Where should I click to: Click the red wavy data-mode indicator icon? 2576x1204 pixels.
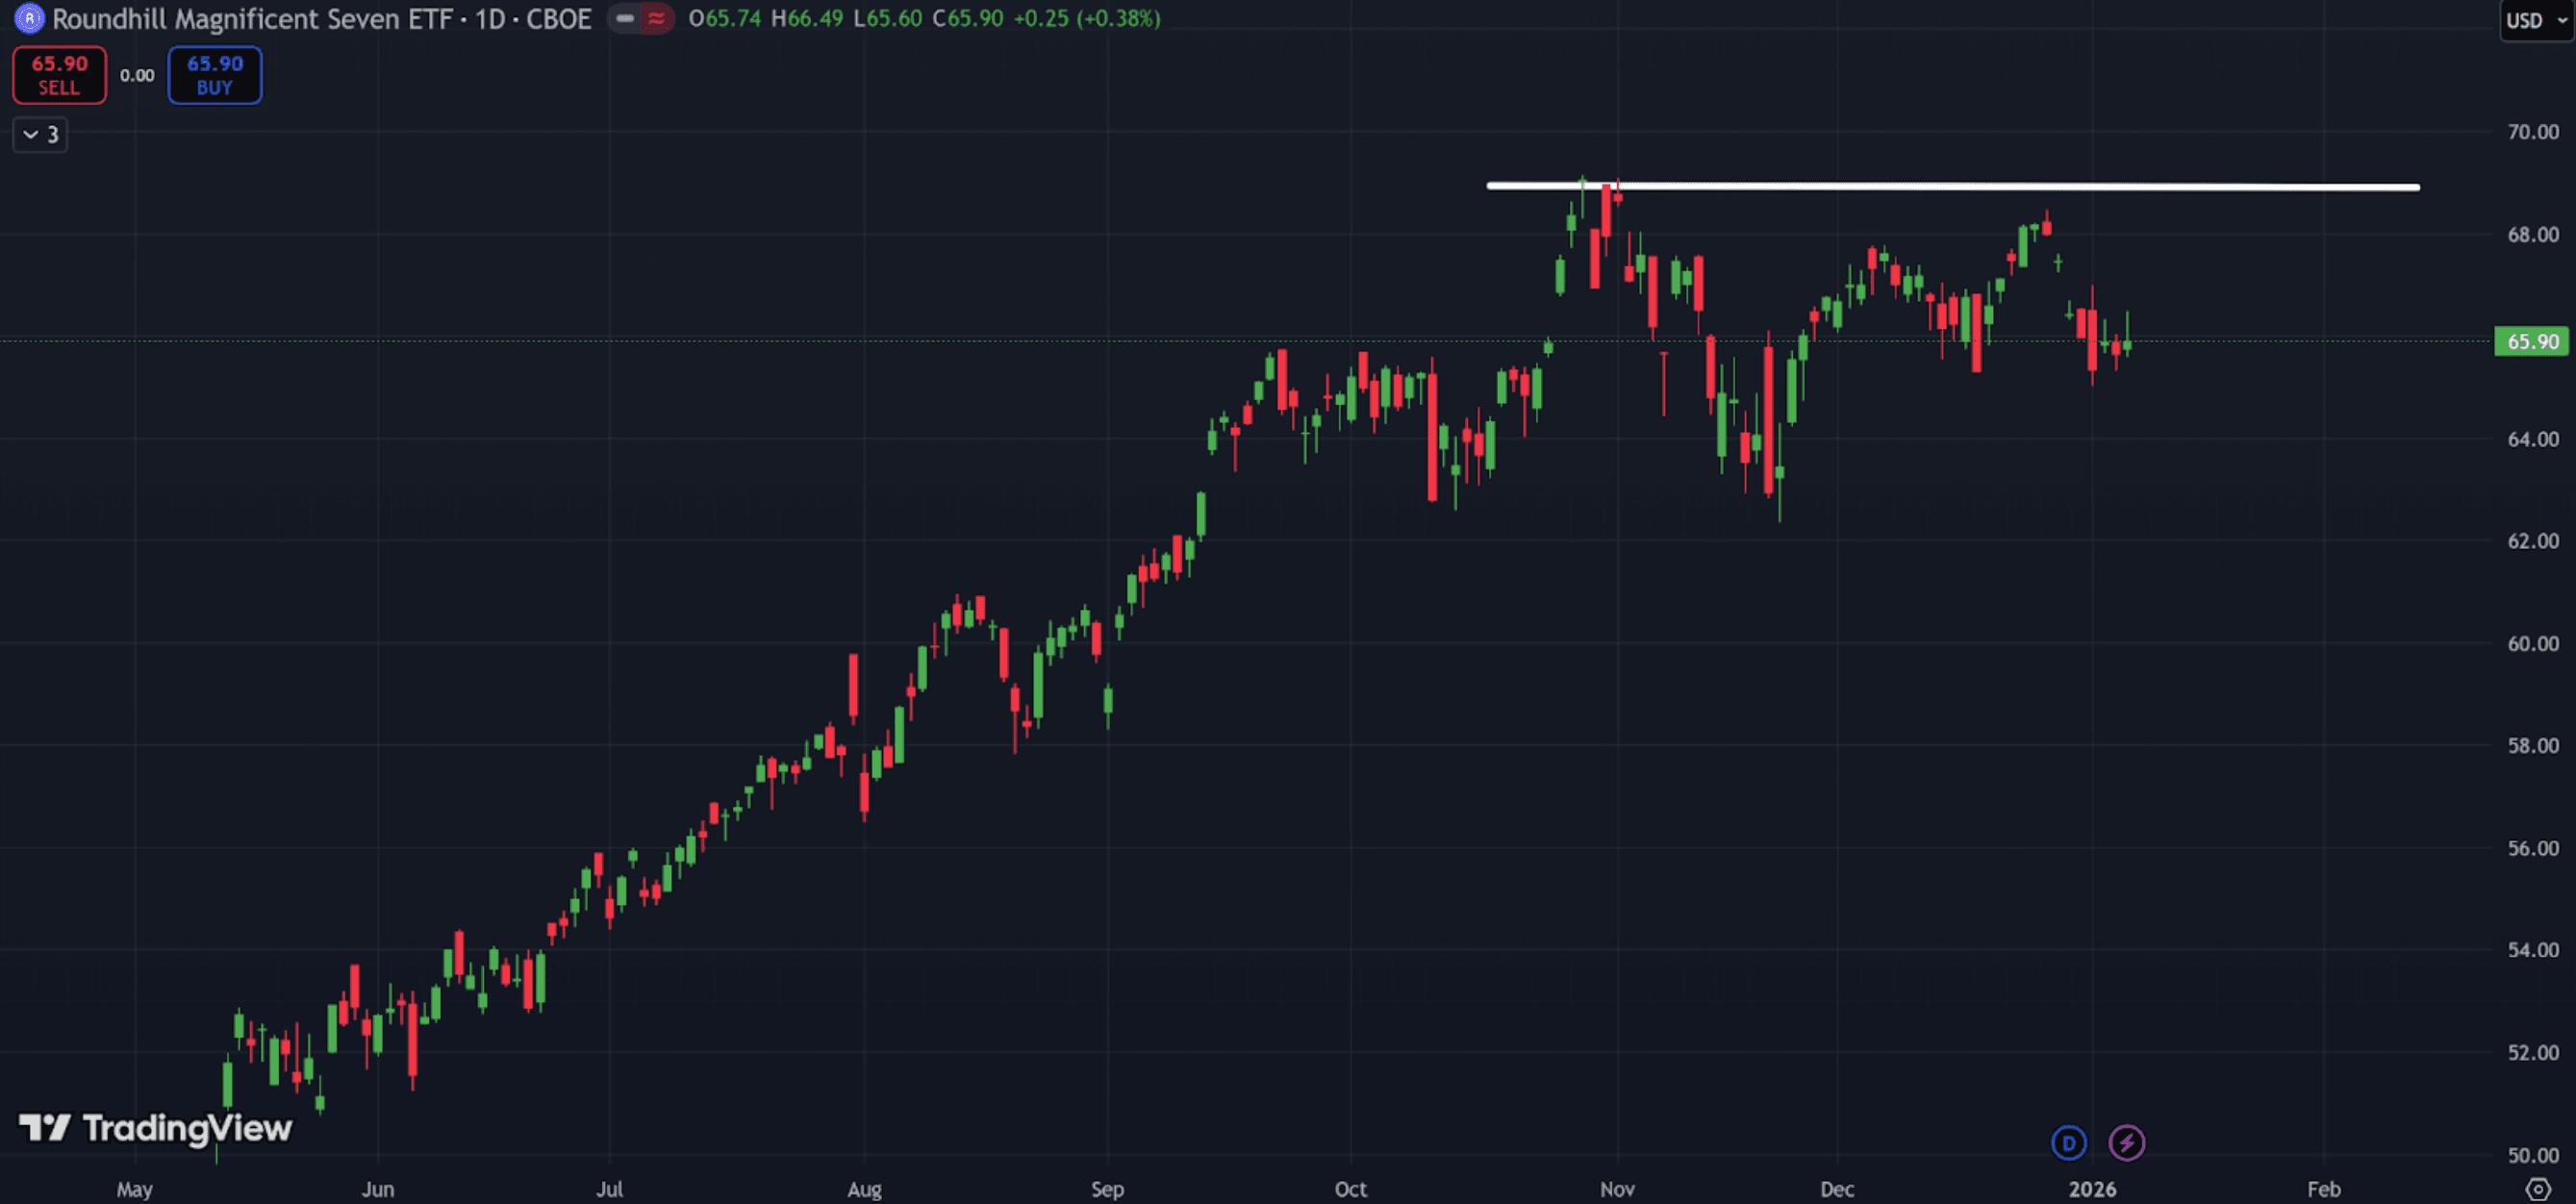click(x=657, y=18)
